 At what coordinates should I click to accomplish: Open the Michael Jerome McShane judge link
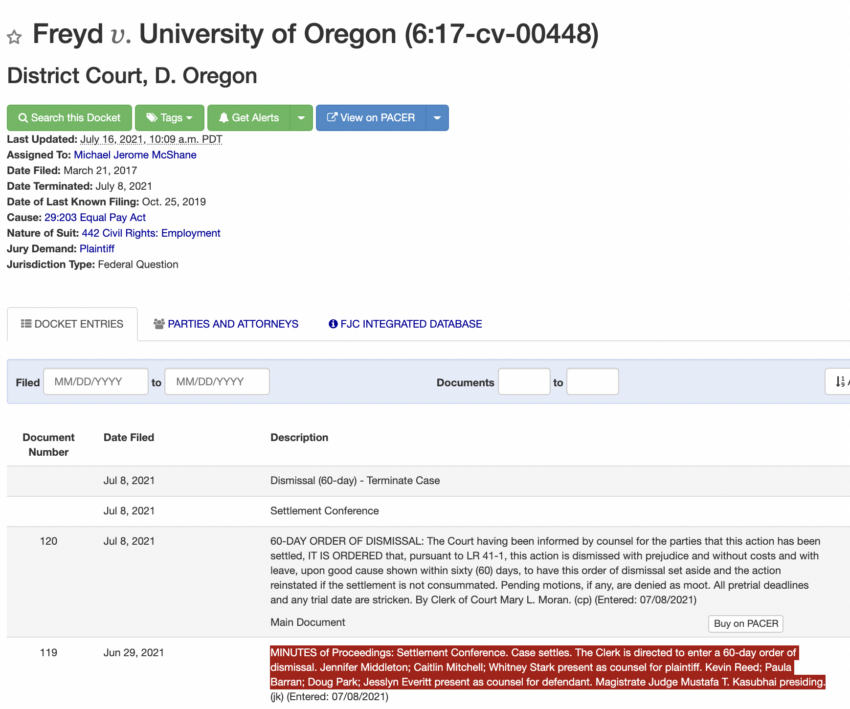coord(135,154)
